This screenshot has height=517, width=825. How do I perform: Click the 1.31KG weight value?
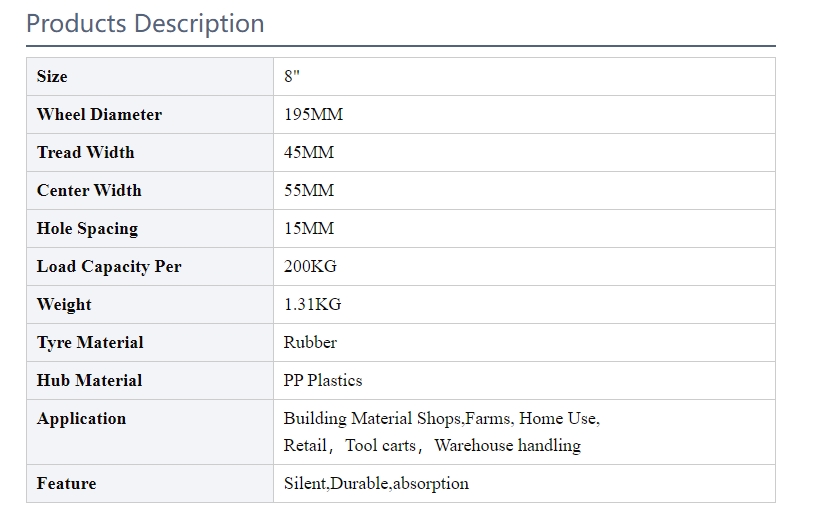[313, 304]
